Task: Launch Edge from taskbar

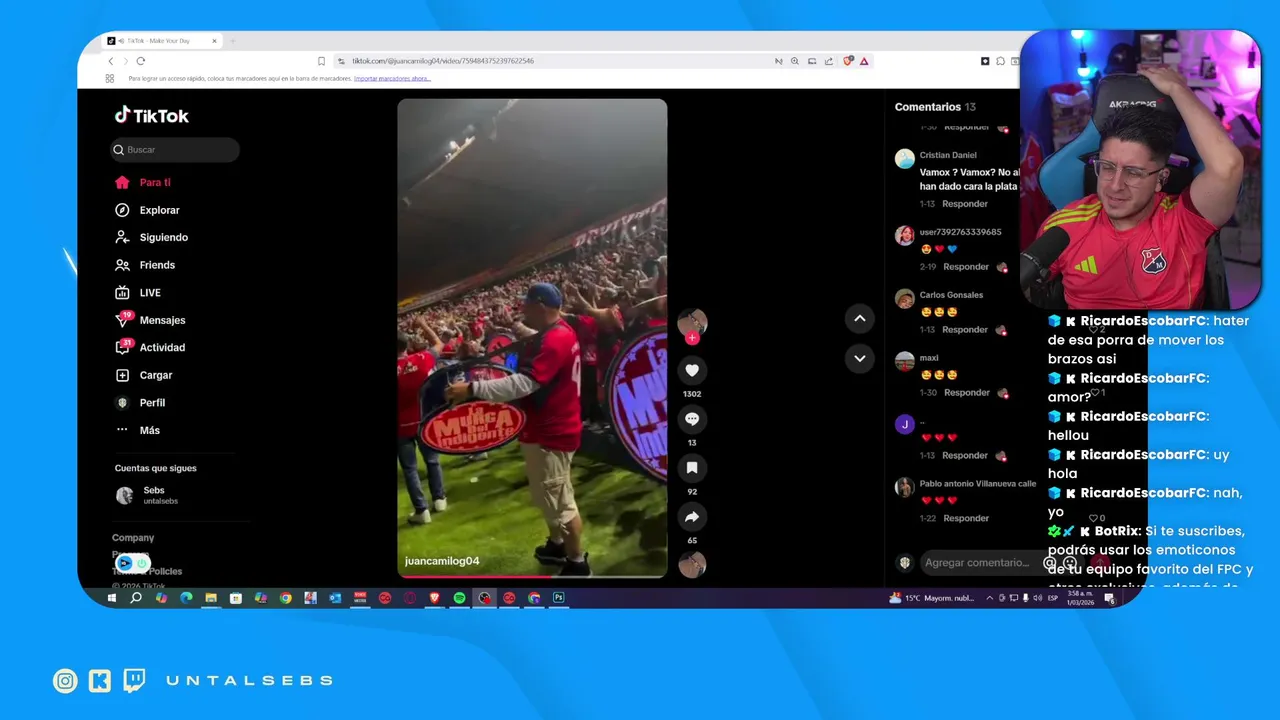Action: click(x=186, y=598)
